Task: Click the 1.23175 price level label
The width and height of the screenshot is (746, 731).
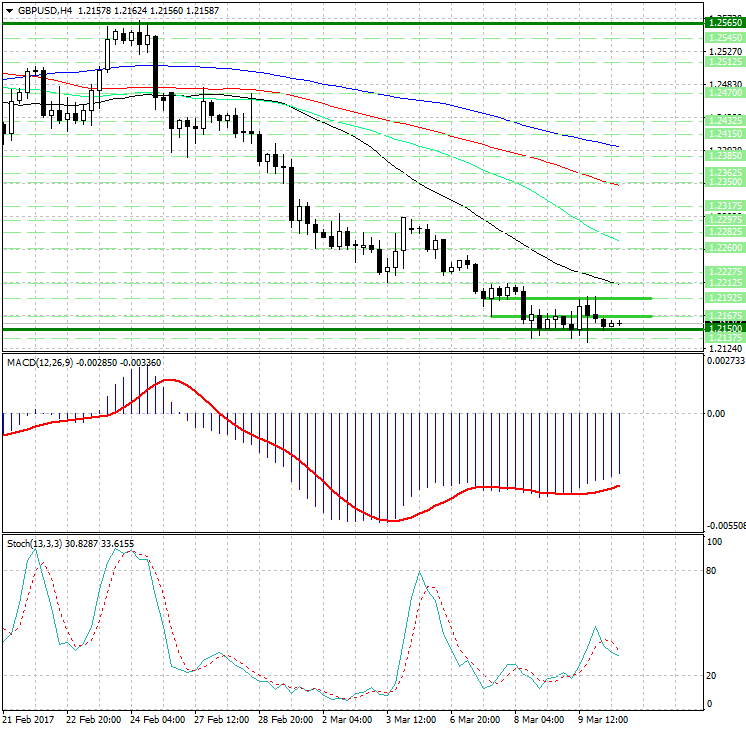Action: pyautogui.click(x=725, y=206)
